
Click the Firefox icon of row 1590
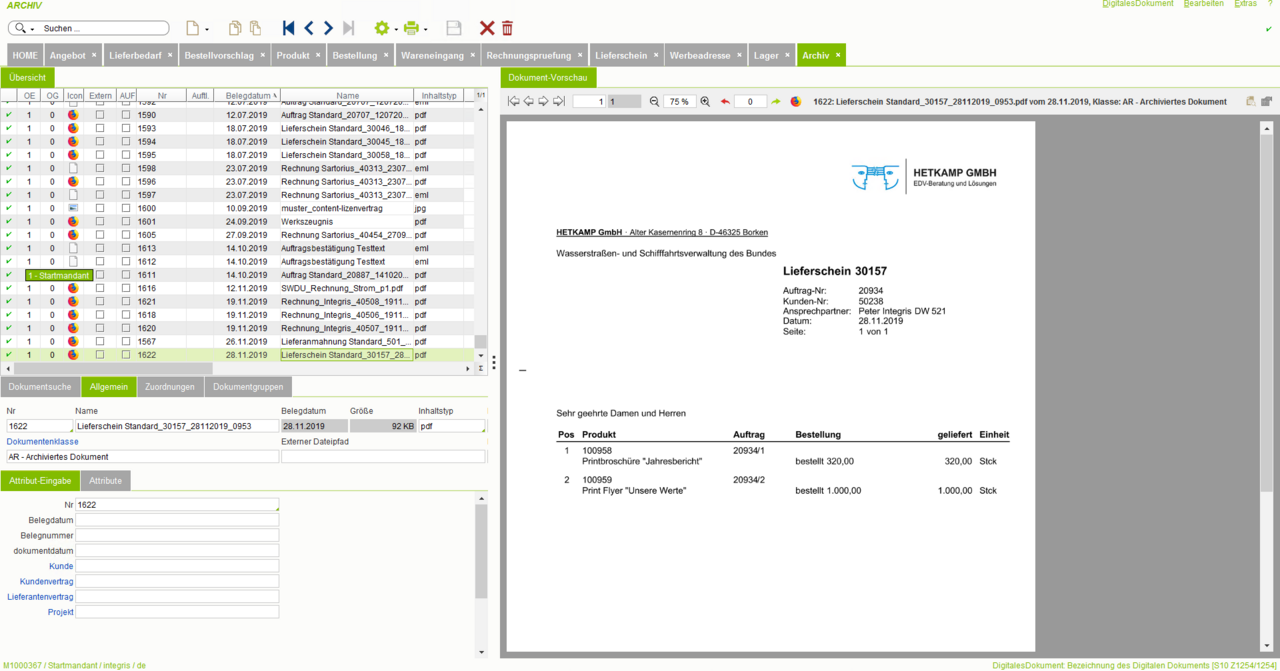pos(73,115)
